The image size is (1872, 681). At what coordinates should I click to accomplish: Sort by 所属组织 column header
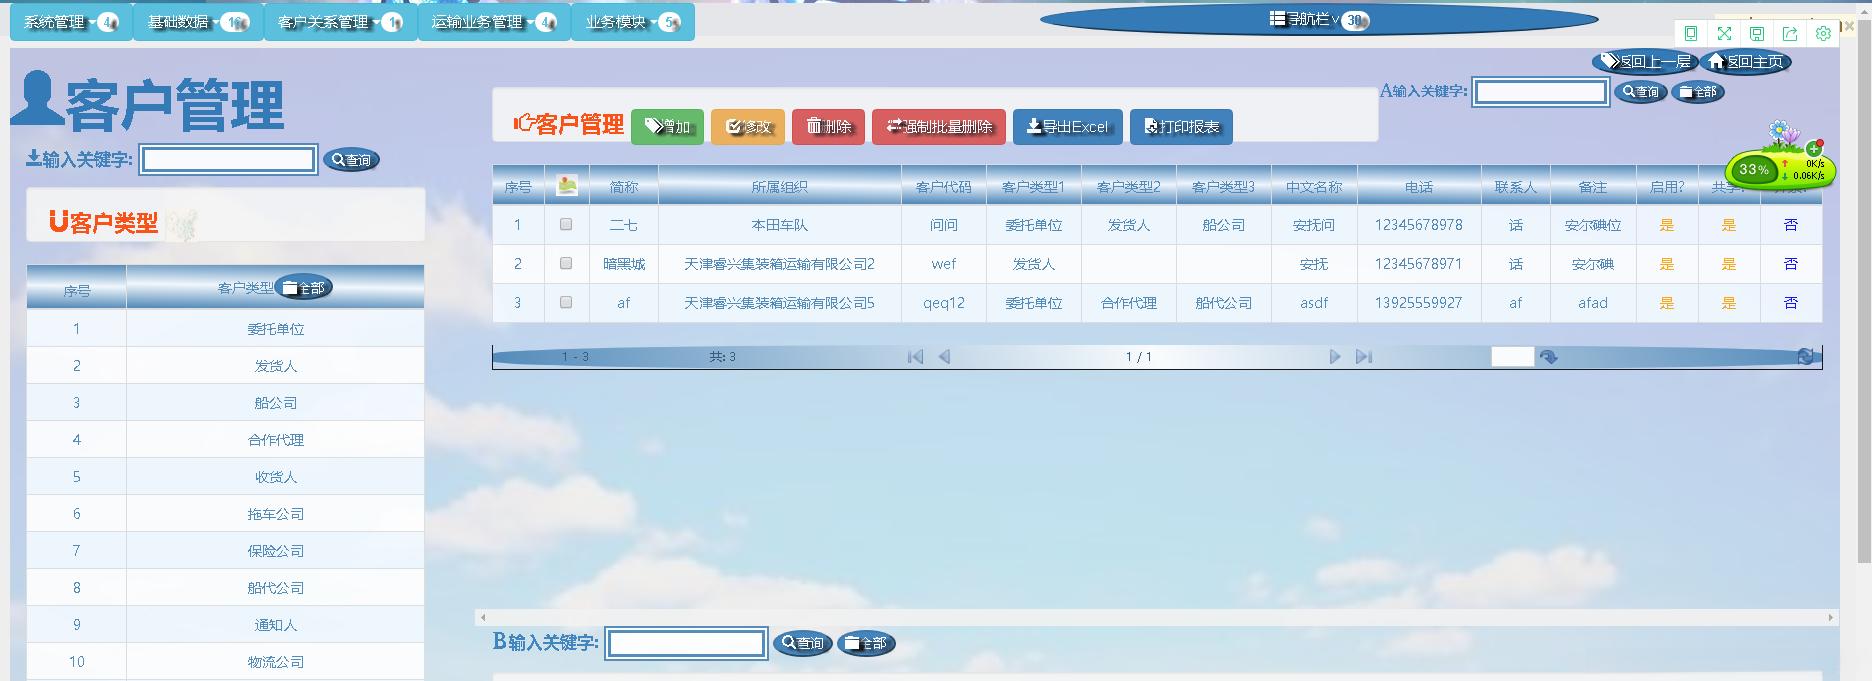pos(780,187)
